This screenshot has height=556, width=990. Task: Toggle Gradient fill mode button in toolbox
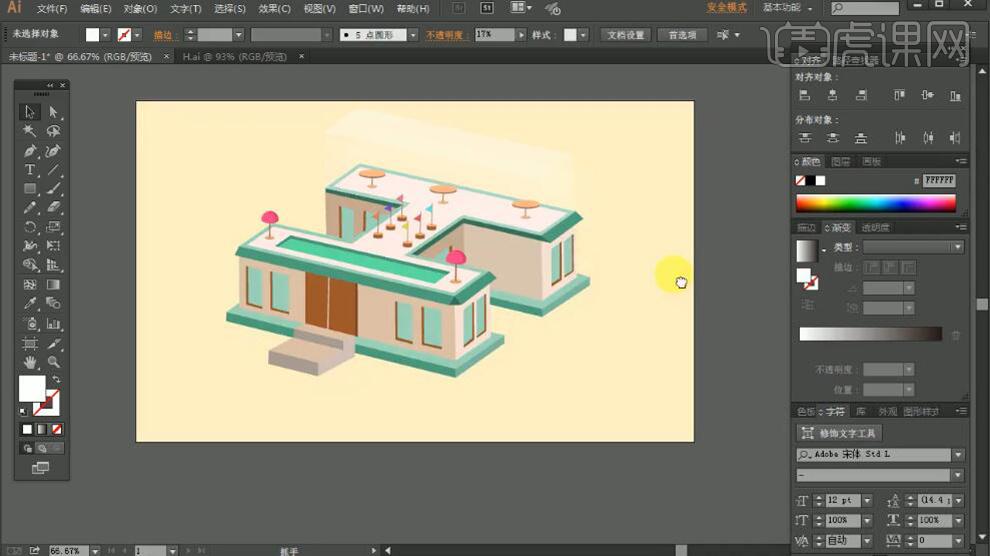42,429
